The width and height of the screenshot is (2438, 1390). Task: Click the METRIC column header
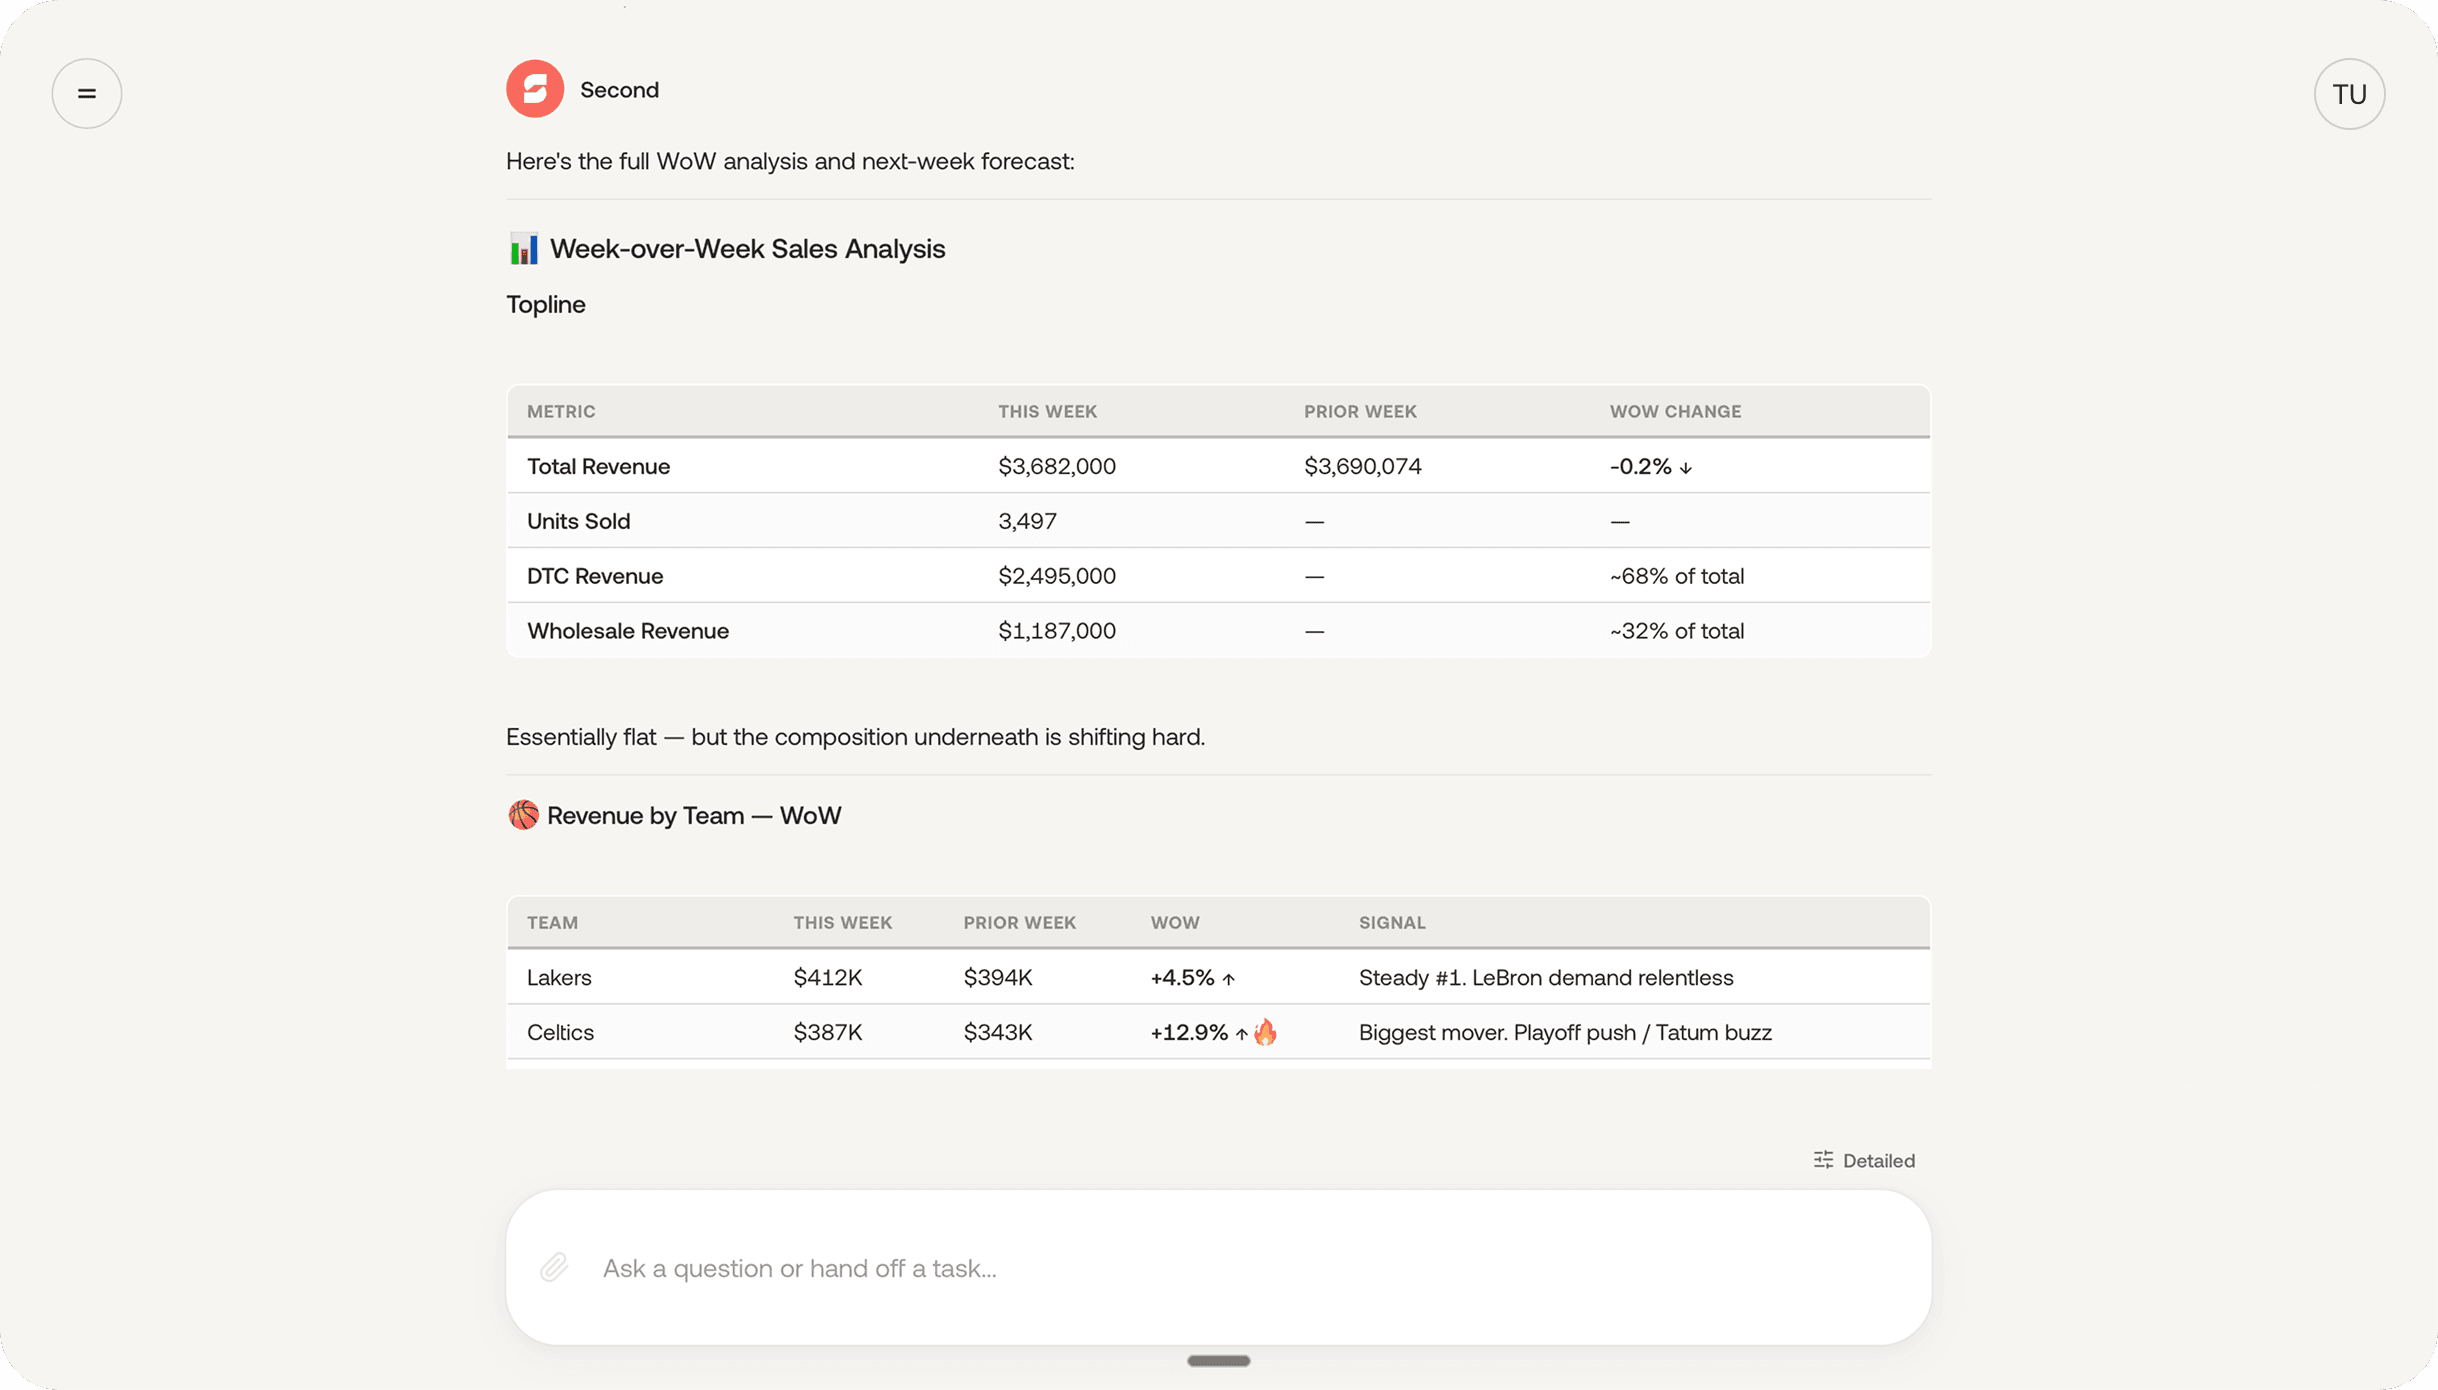click(x=561, y=411)
